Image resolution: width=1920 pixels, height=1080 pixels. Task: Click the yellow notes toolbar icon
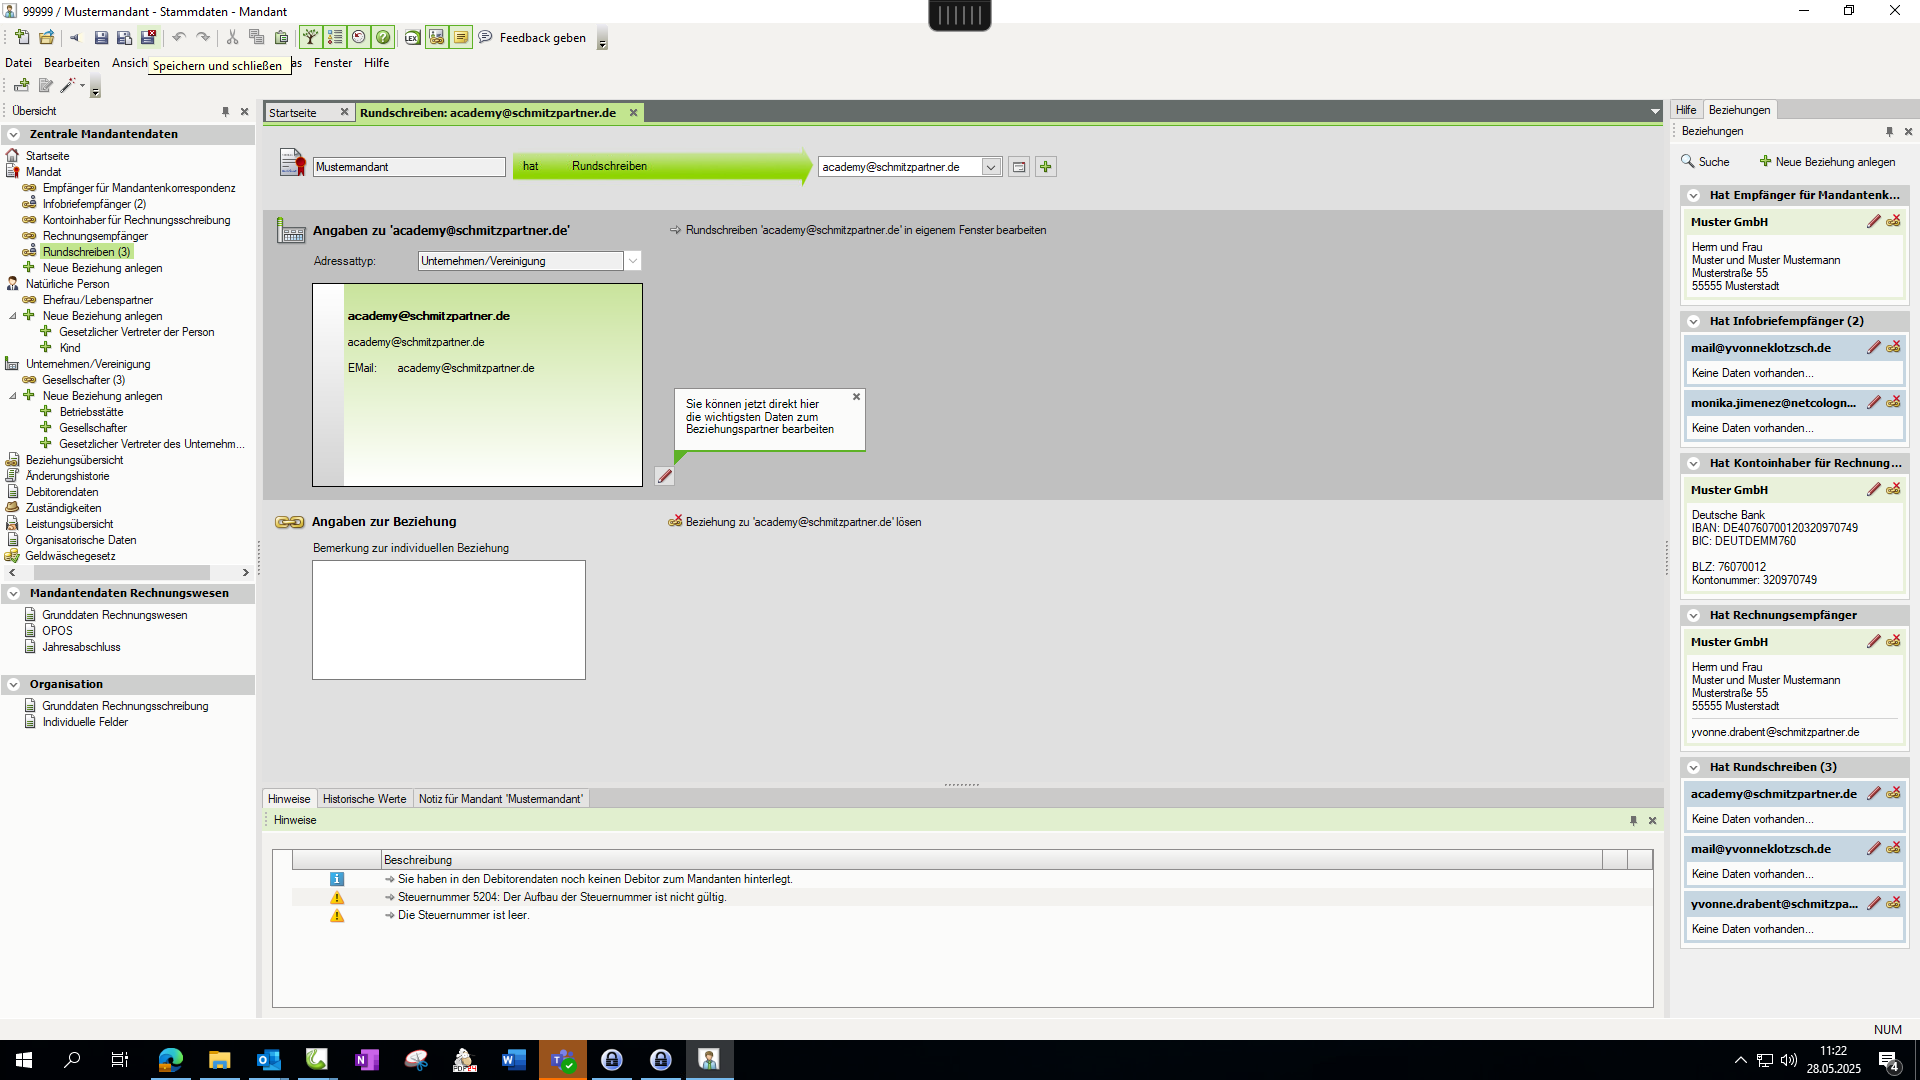461,38
